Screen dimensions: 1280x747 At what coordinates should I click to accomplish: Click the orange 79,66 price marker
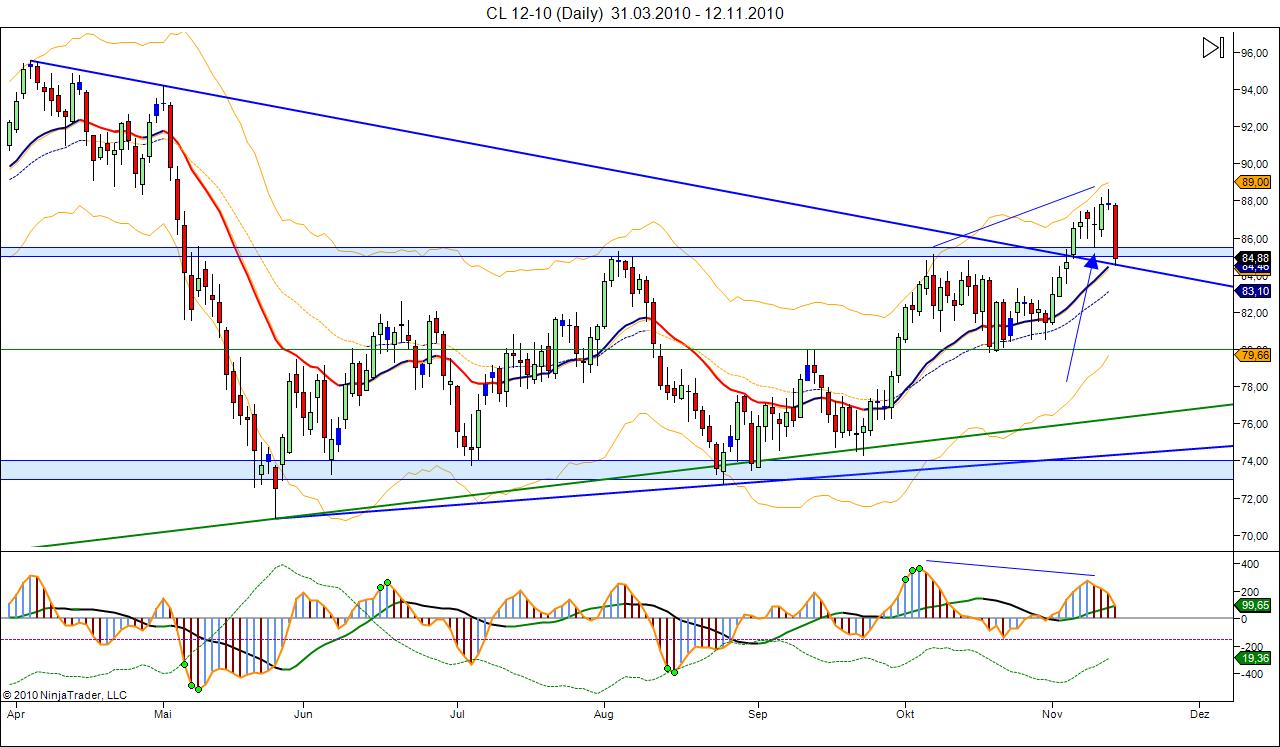click(x=1254, y=354)
